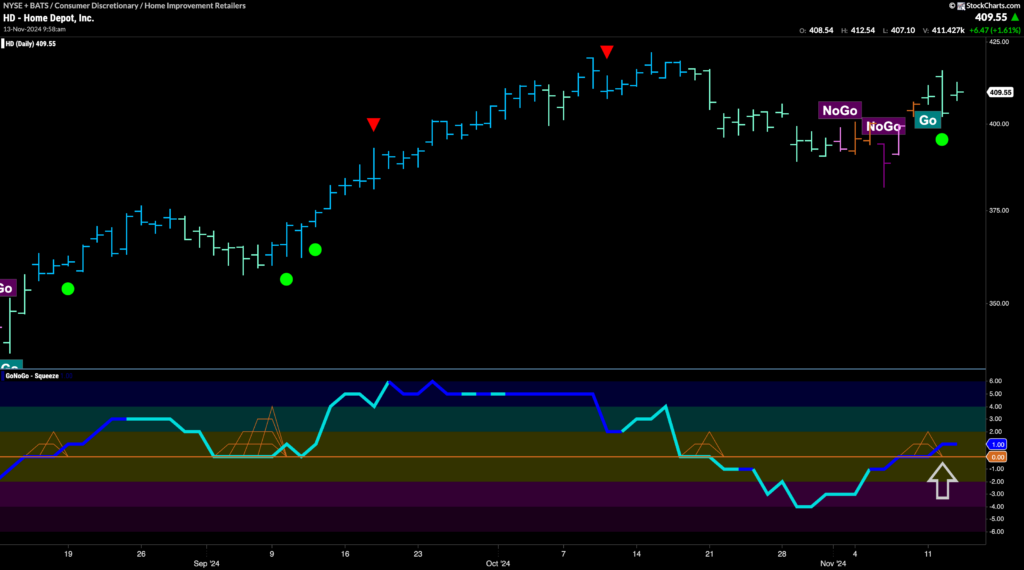Click the upper-left purple NoGo label

tap(838, 110)
